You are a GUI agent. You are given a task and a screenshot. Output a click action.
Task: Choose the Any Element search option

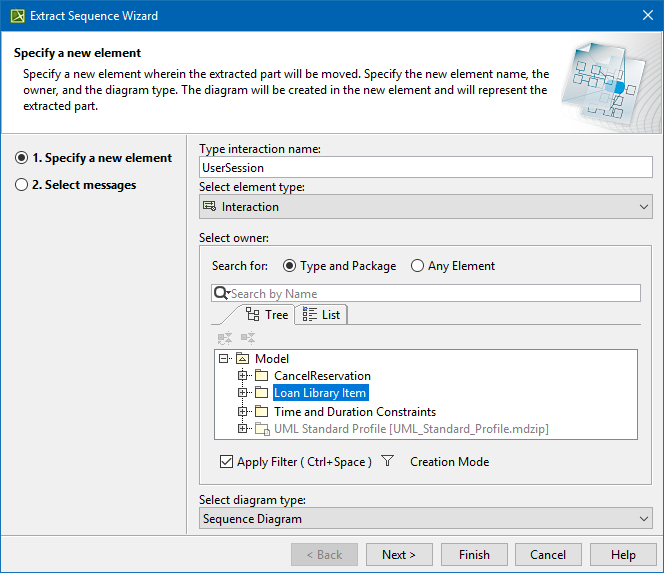point(418,266)
